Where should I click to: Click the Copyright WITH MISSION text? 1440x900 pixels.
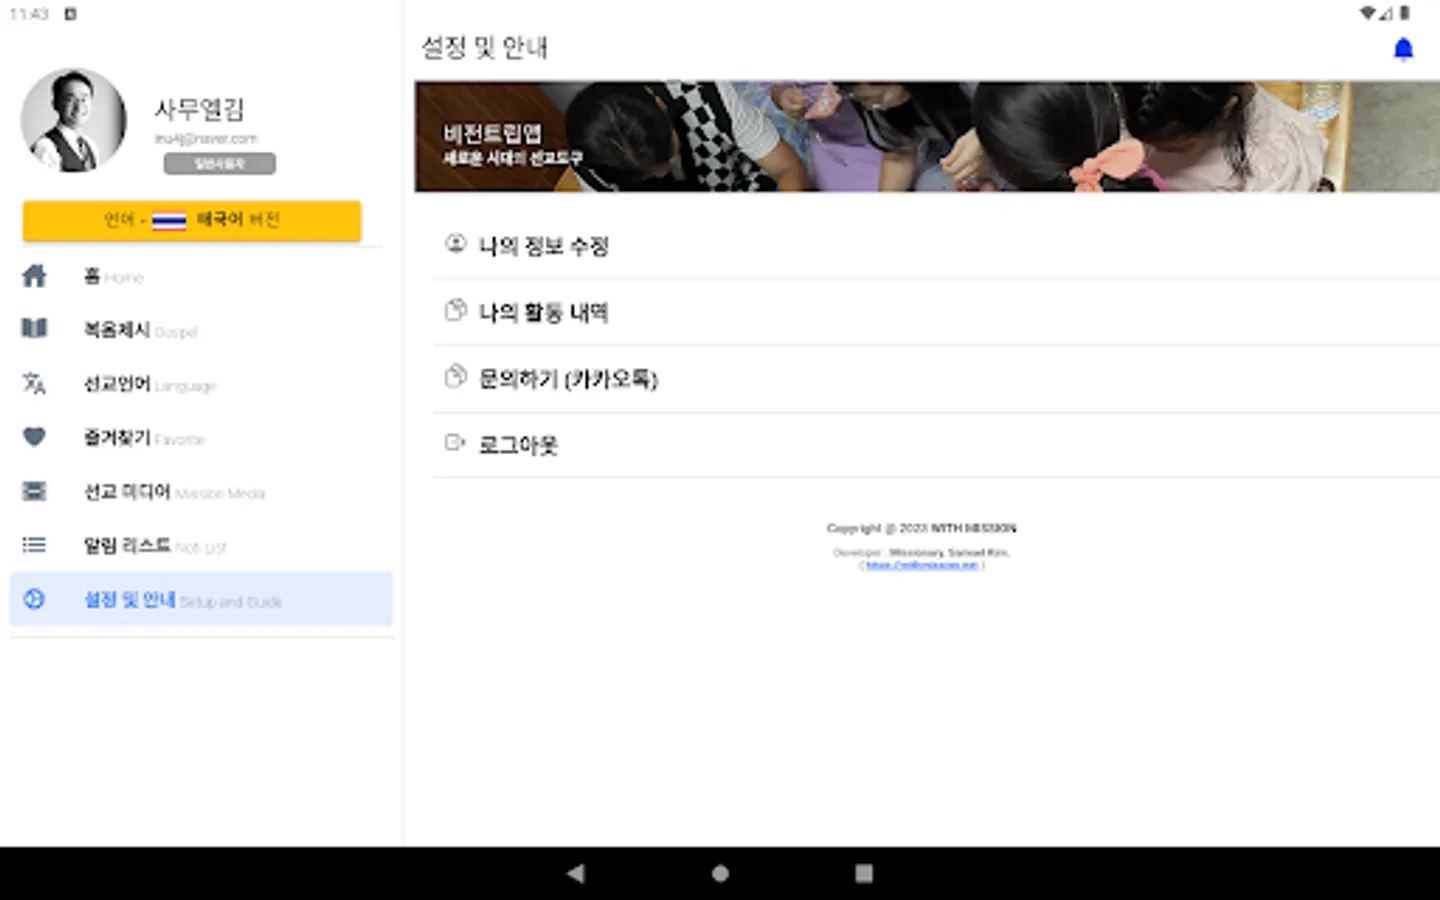921,528
